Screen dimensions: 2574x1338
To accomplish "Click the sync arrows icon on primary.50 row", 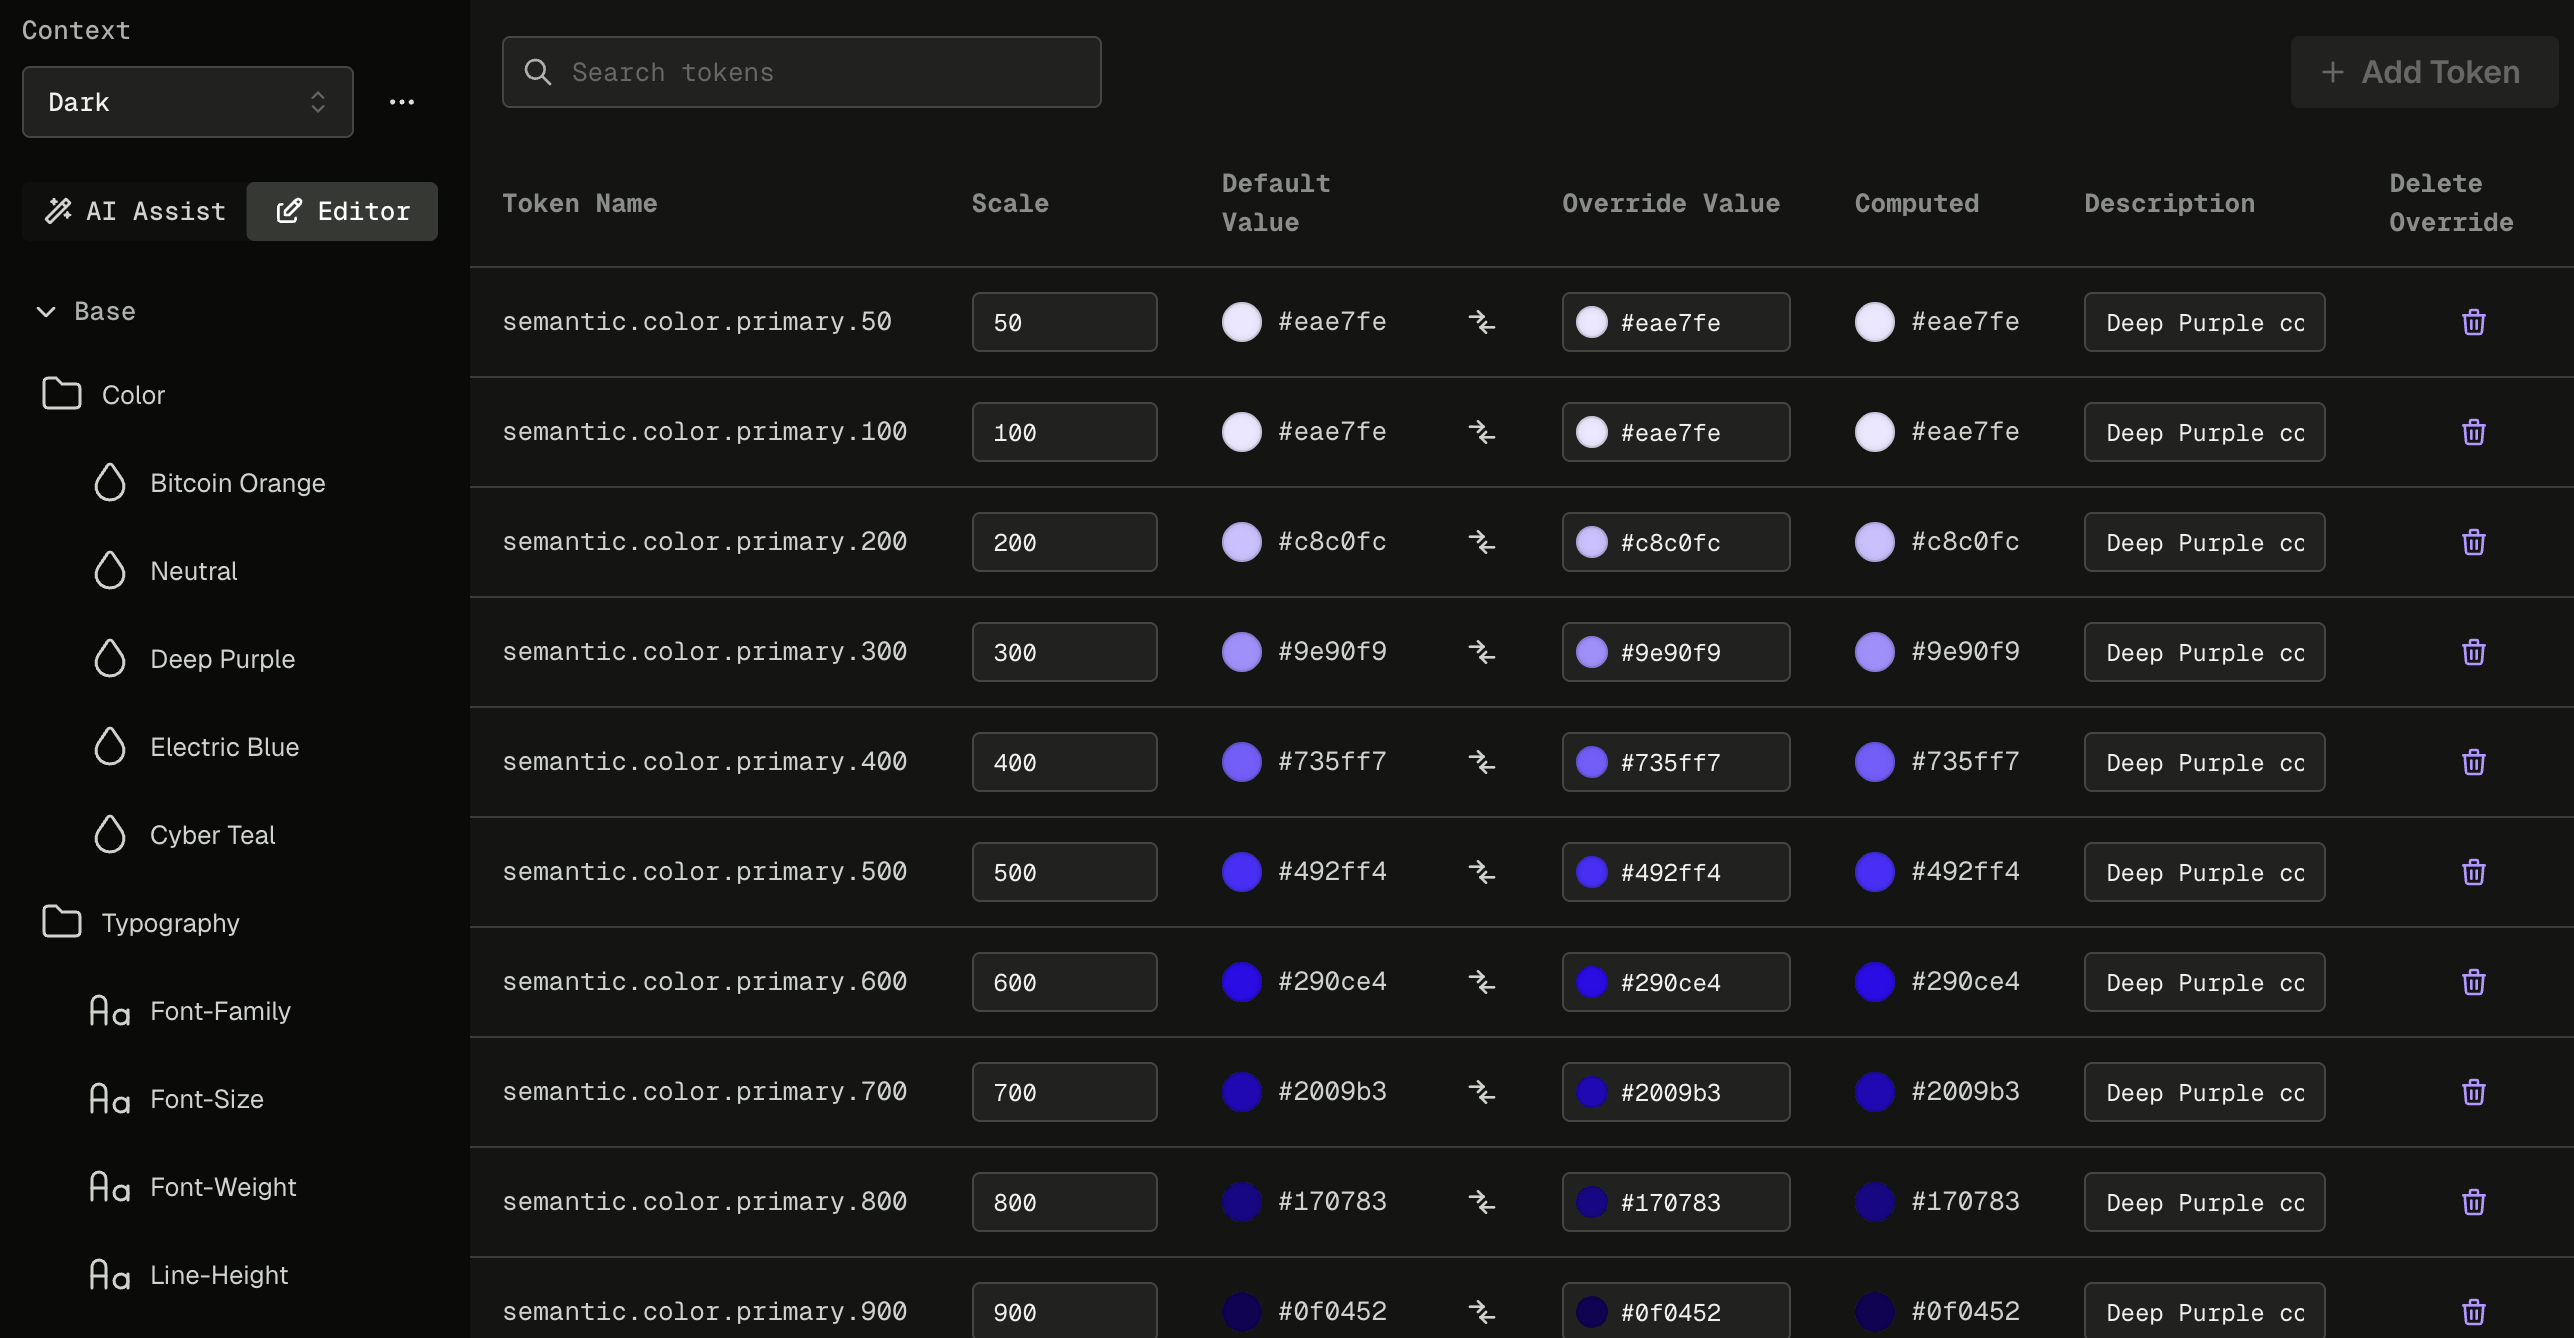I will [x=1482, y=322].
